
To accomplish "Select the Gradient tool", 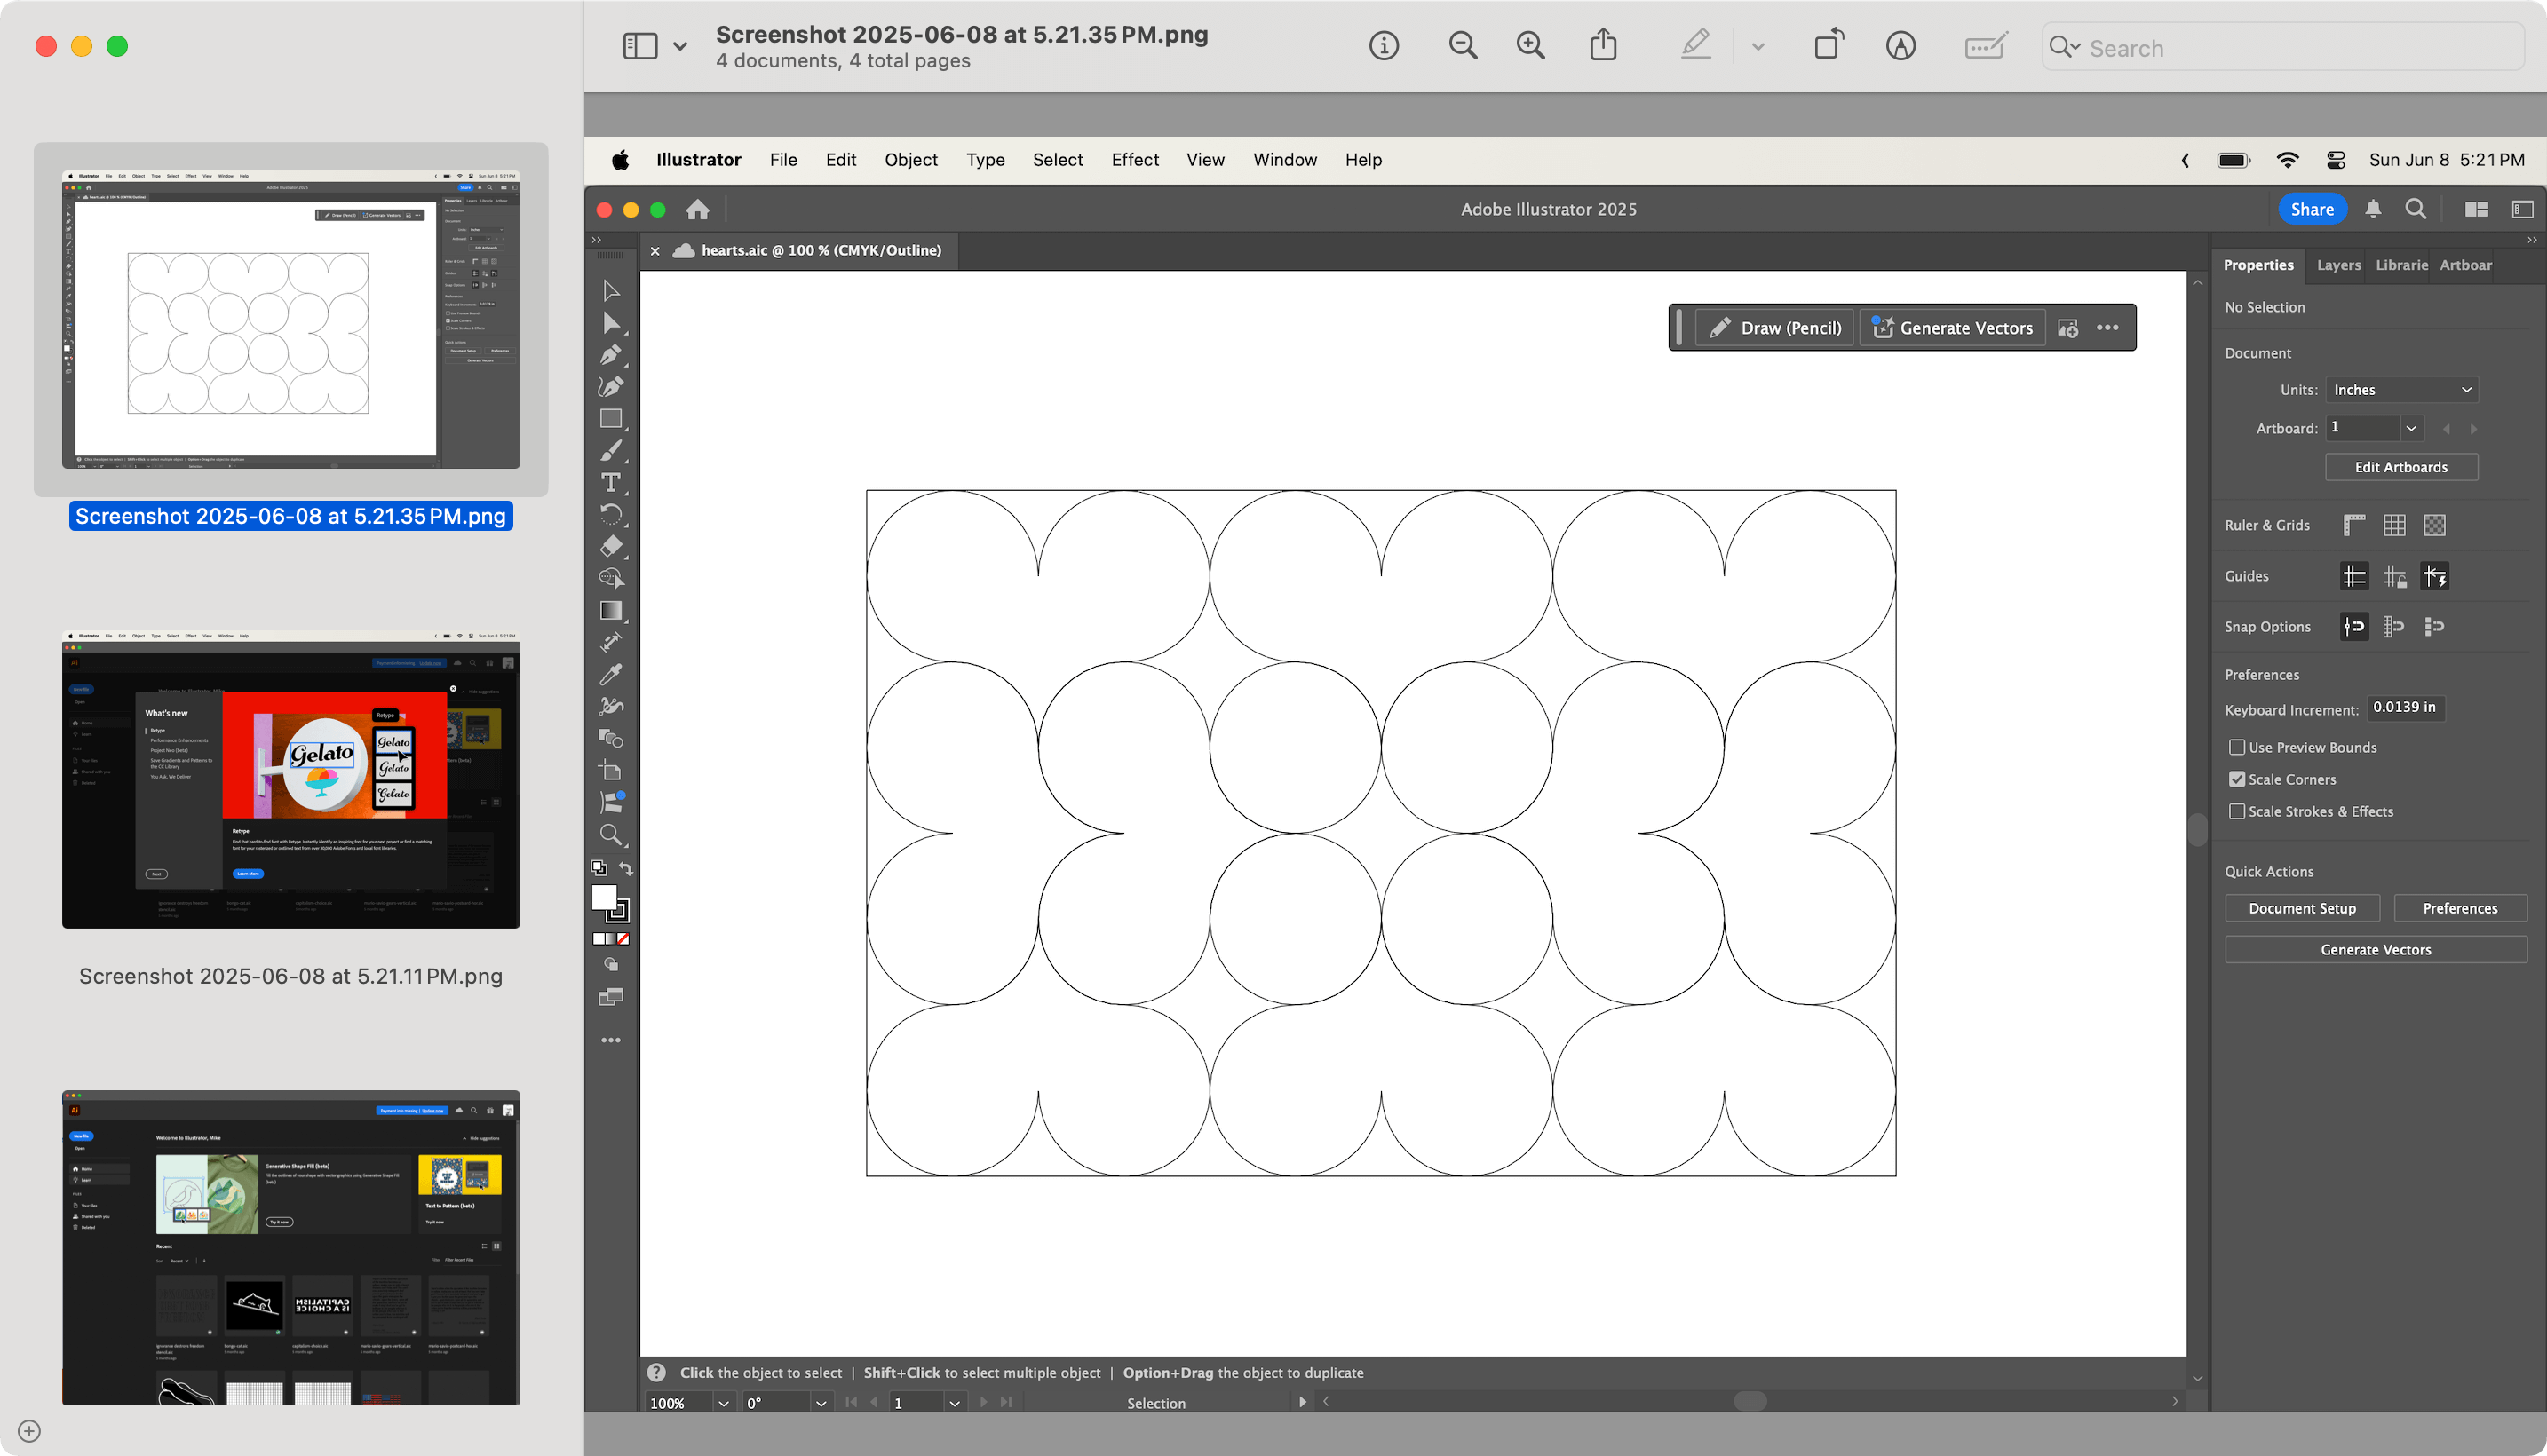I will [x=611, y=610].
